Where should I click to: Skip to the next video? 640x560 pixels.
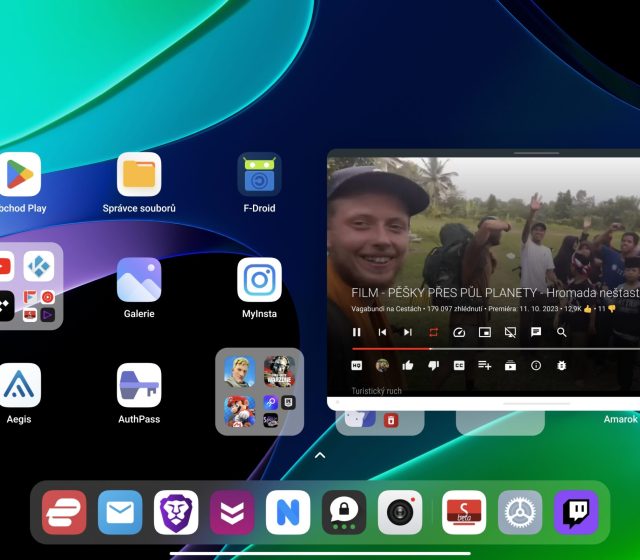(x=408, y=332)
